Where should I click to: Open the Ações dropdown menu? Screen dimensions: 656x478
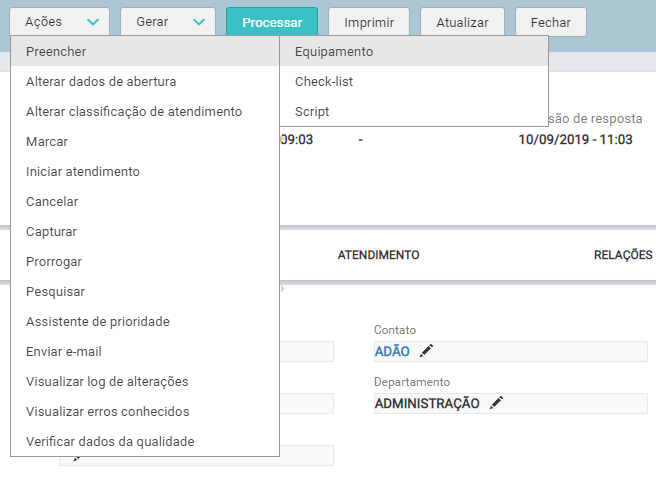[59, 22]
